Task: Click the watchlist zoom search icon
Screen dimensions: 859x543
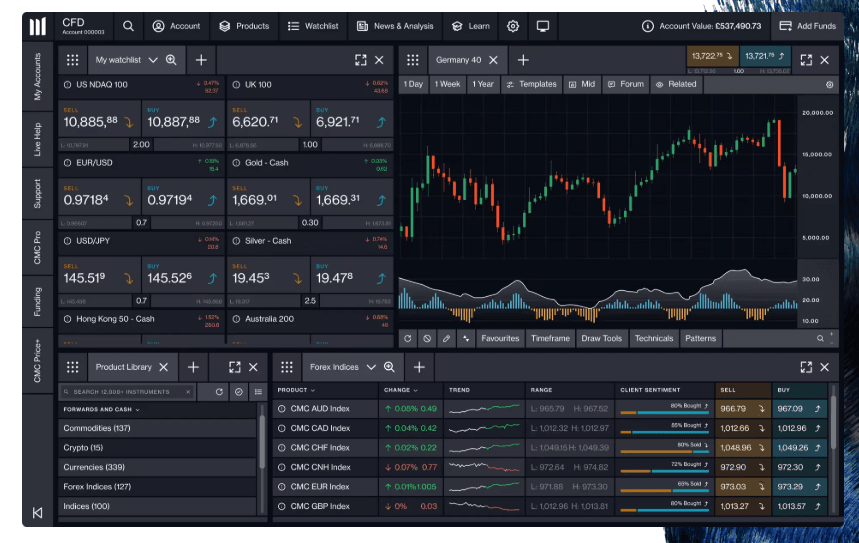Action: [171, 60]
